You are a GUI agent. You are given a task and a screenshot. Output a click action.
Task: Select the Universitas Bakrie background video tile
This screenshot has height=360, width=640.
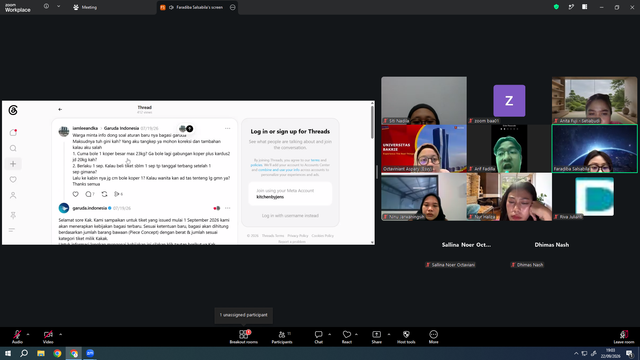pyautogui.click(x=424, y=149)
